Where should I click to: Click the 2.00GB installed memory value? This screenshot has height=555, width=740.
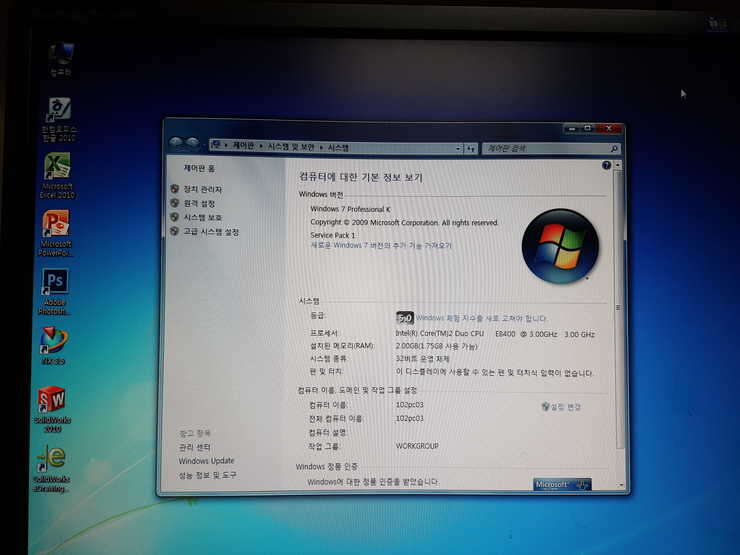pyautogui.click(x=437, y=346)
